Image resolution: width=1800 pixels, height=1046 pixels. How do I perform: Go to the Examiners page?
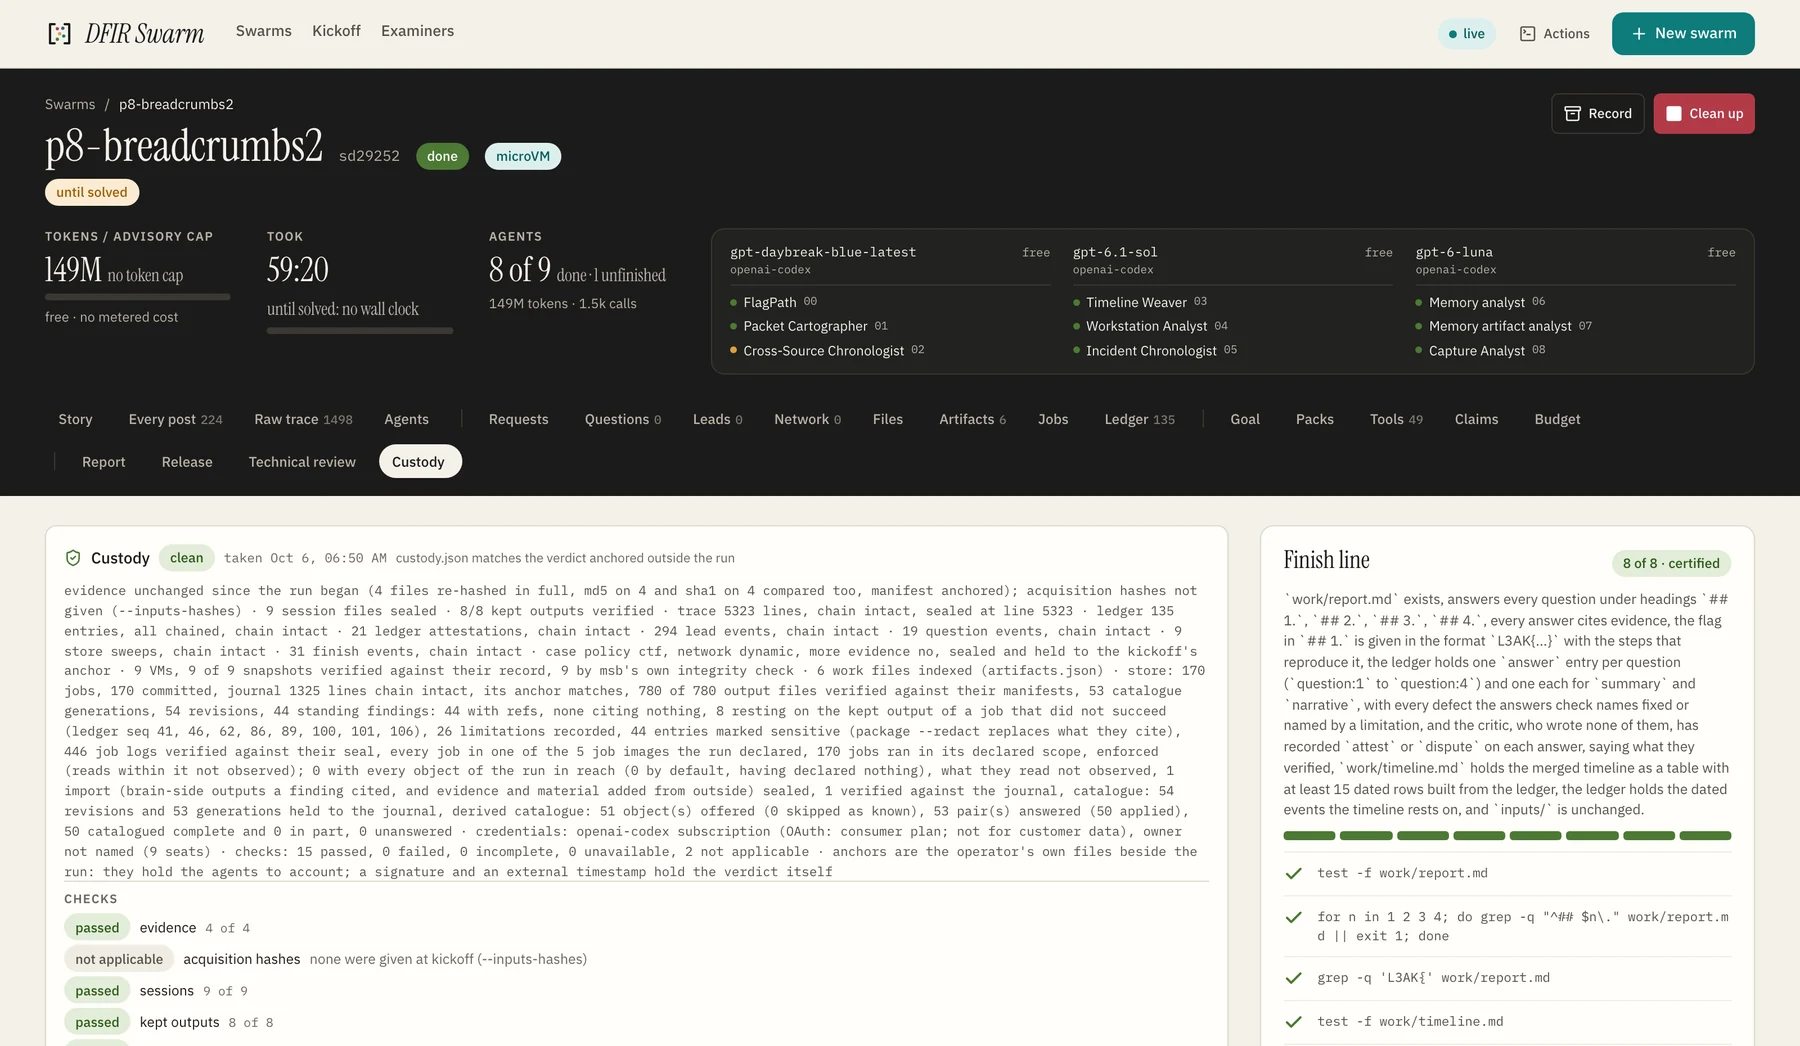(417, 31)
